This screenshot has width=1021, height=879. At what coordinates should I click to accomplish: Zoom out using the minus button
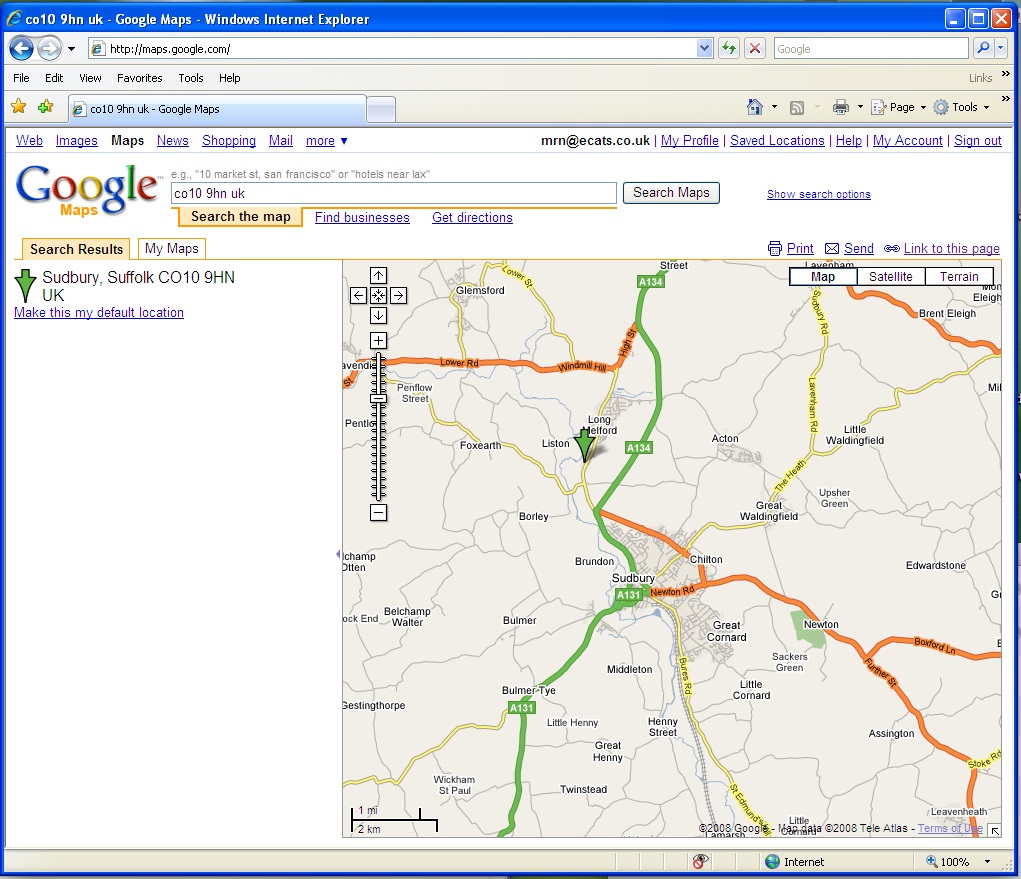tap(378, 513)
